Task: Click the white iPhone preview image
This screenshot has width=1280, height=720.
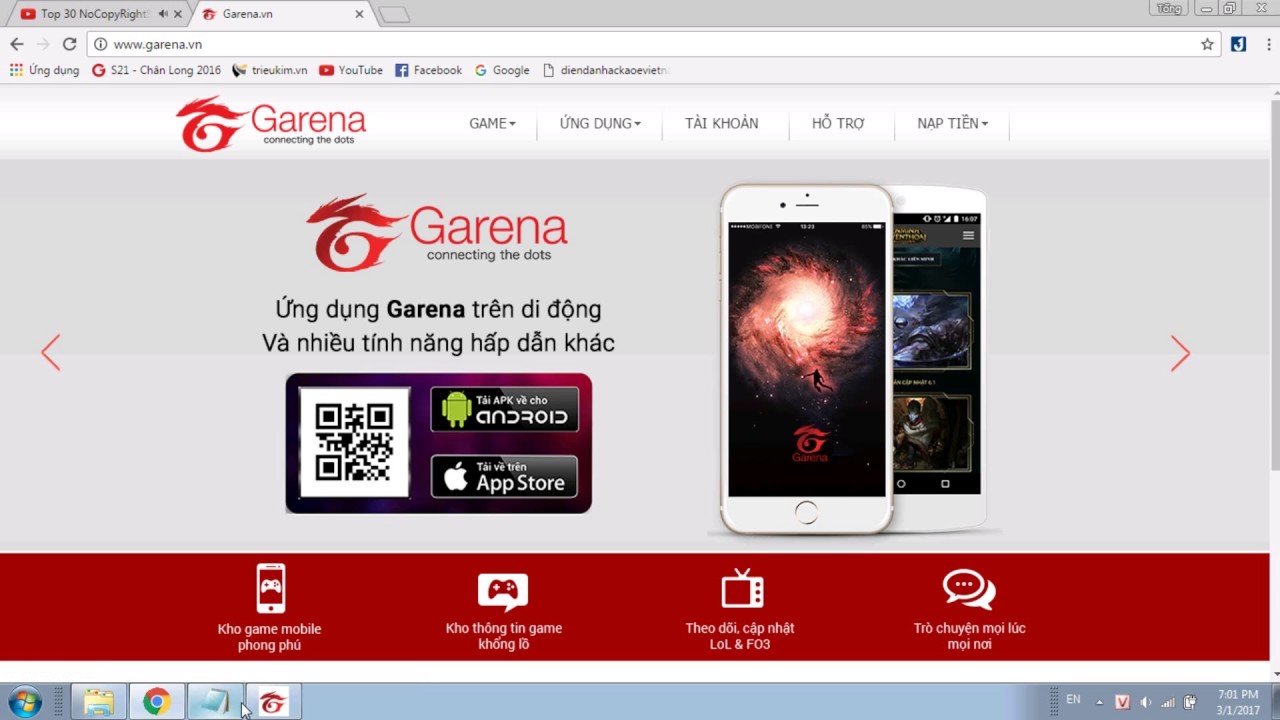Action: (x=806, y=358)
